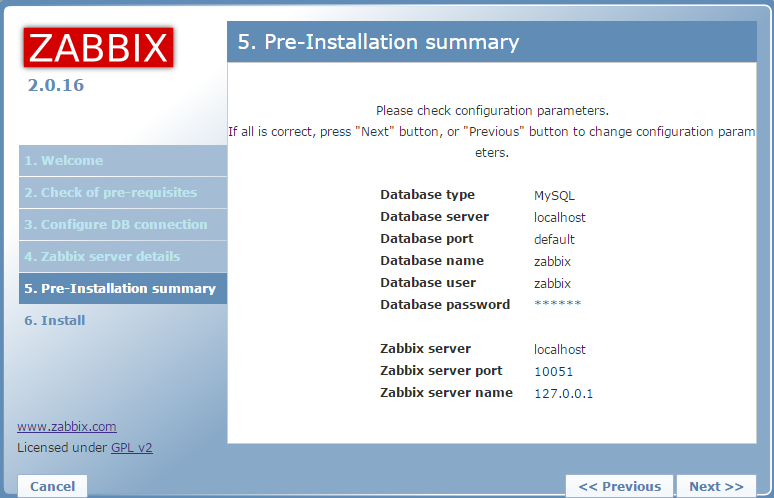774x498 pixels.
Task: Proceed with the Next button
Action: (x=716, y=486)
